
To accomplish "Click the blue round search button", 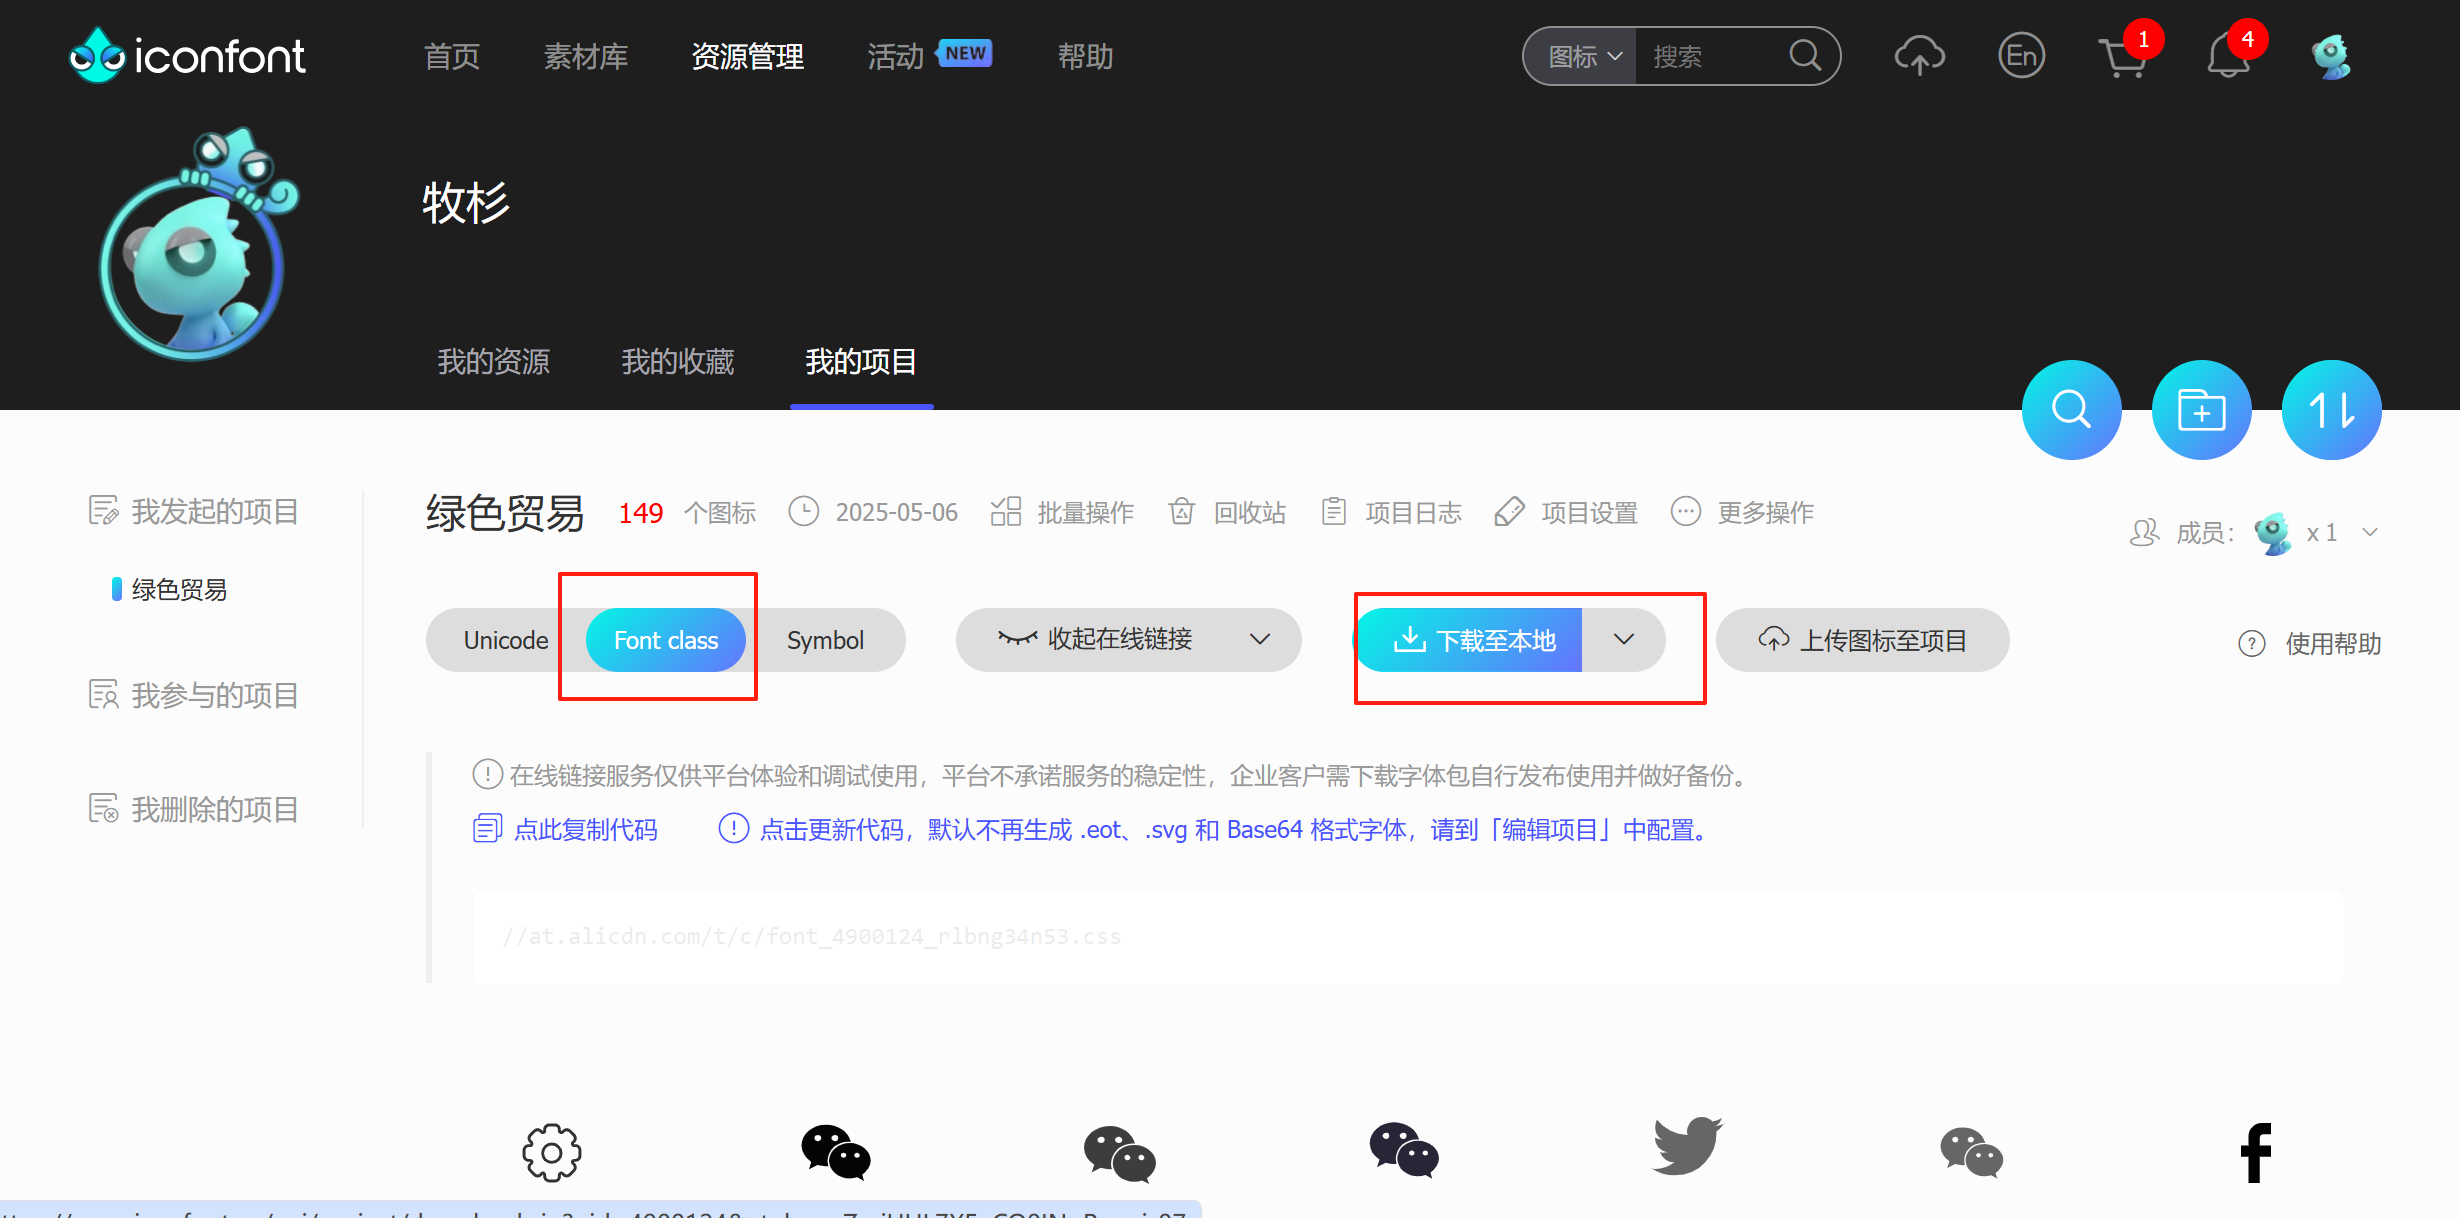I will pyautogui.click(x=2071, y=410).
